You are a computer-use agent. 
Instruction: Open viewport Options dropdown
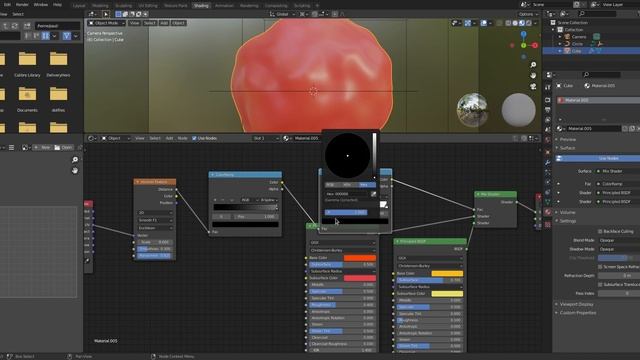[x=529, y=14]
